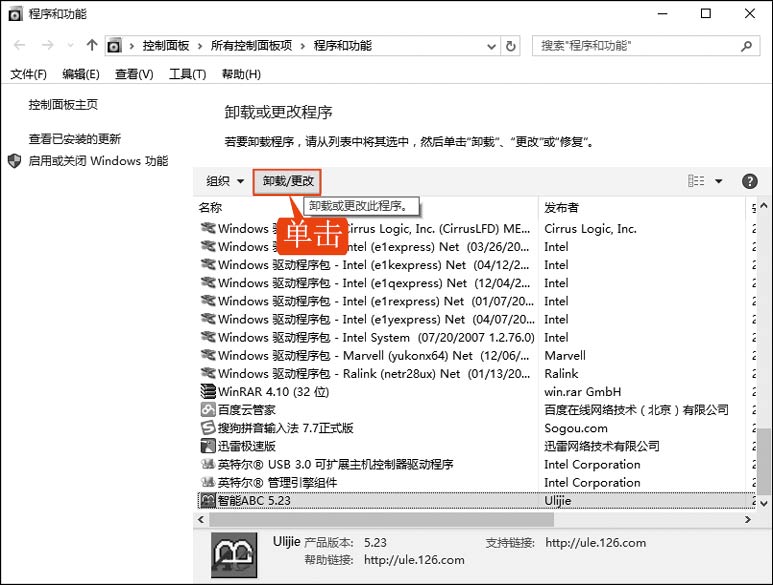Screen dimensions: 773x585
Task: Select 控制面板 breadcrumb
Action: 166,46
